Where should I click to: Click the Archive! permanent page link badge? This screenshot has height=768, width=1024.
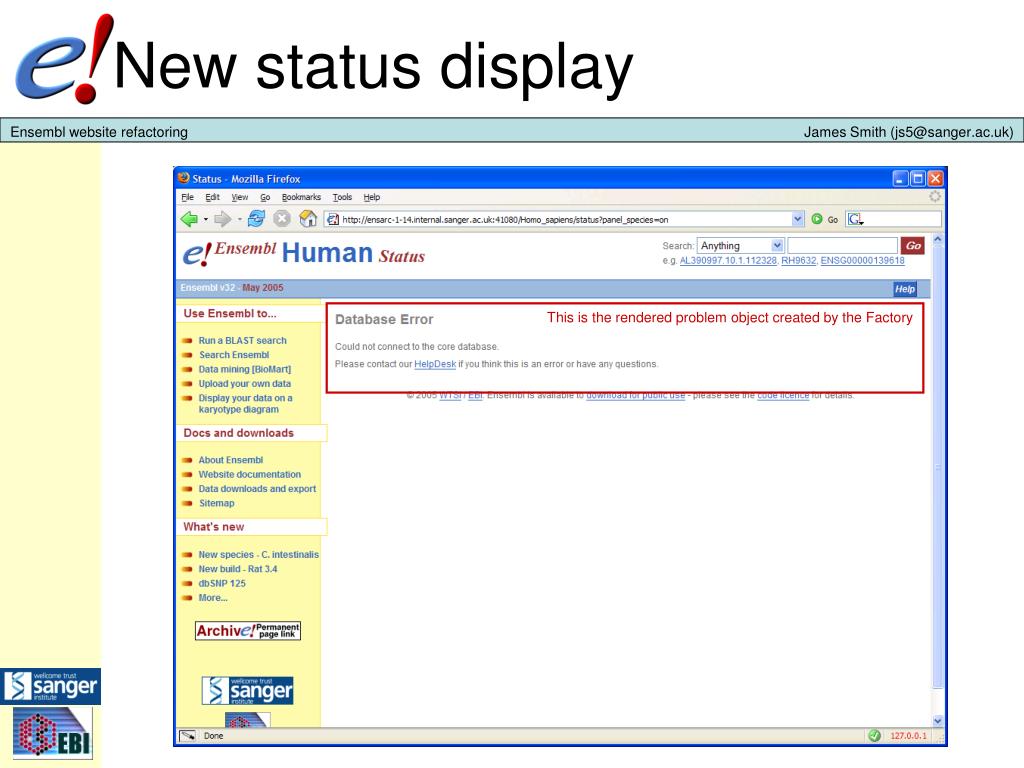[x=248, y=631]
